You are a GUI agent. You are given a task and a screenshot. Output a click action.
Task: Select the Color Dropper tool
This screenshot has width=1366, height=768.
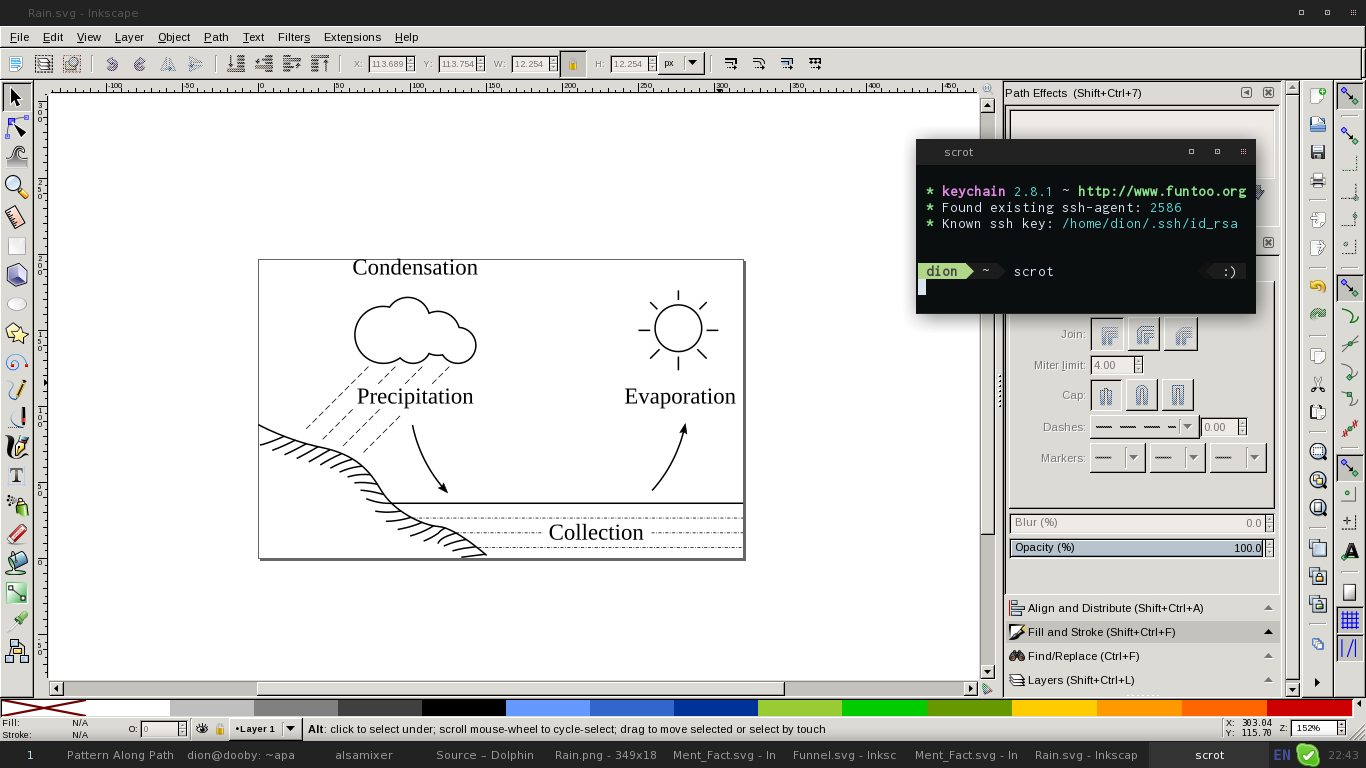[x=16, y=621]
